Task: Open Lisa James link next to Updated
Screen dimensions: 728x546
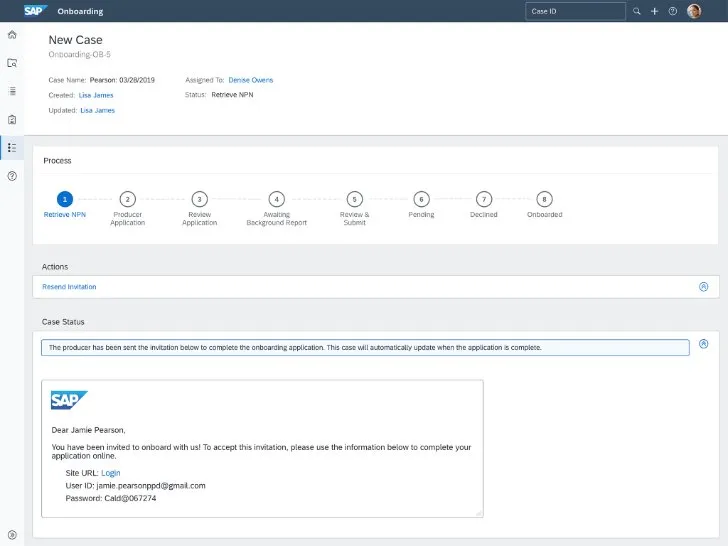Action: (98, 110)
